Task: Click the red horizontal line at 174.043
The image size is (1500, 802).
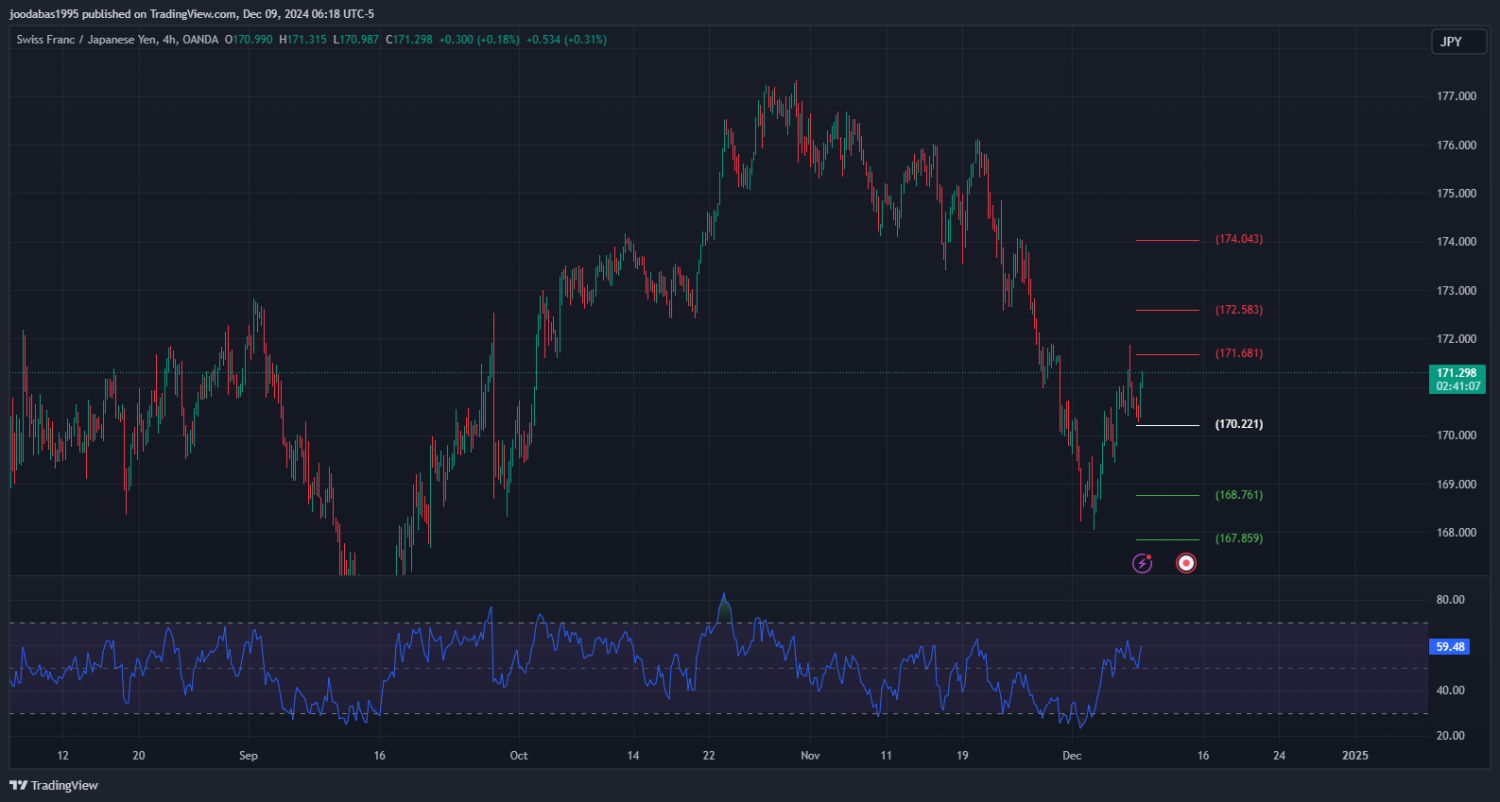Action: point(1168,240)
